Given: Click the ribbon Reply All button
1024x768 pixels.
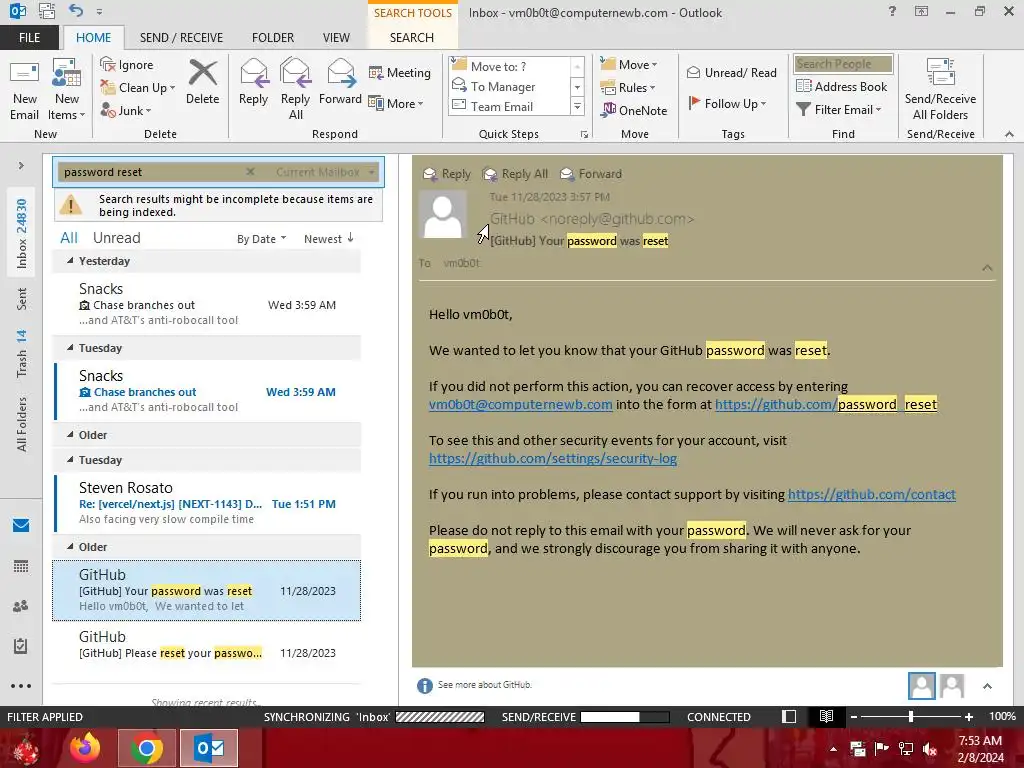Looking at the screenshot, I should (x=295, y=89).
